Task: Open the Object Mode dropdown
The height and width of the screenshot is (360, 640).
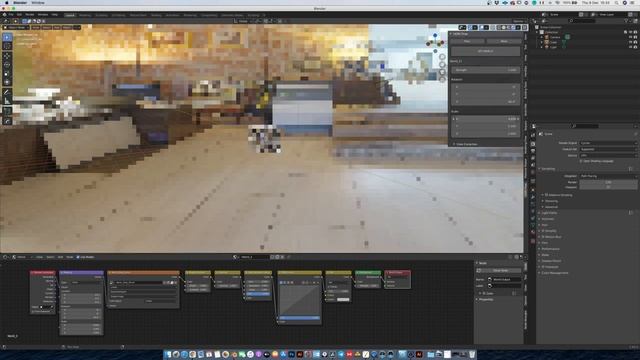Action: (x=16, y=27)
